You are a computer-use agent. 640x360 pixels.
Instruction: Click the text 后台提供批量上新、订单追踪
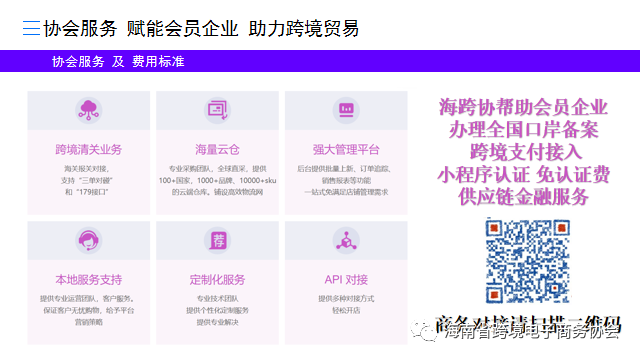tap(344, 169)
